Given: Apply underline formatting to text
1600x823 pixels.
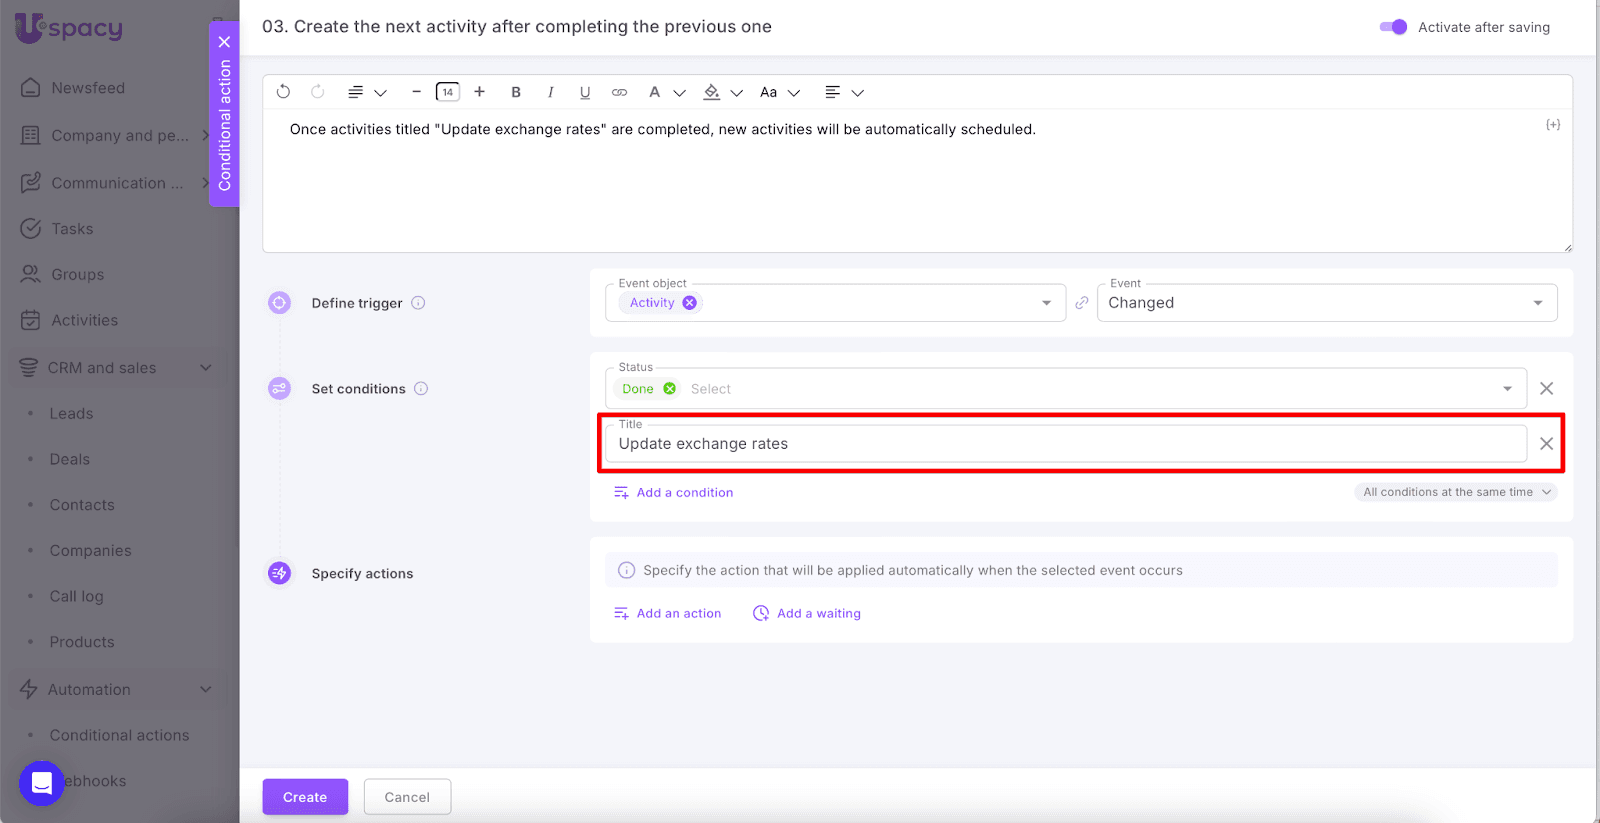Looking at the screenshot, I should click(x=585, y=92).
